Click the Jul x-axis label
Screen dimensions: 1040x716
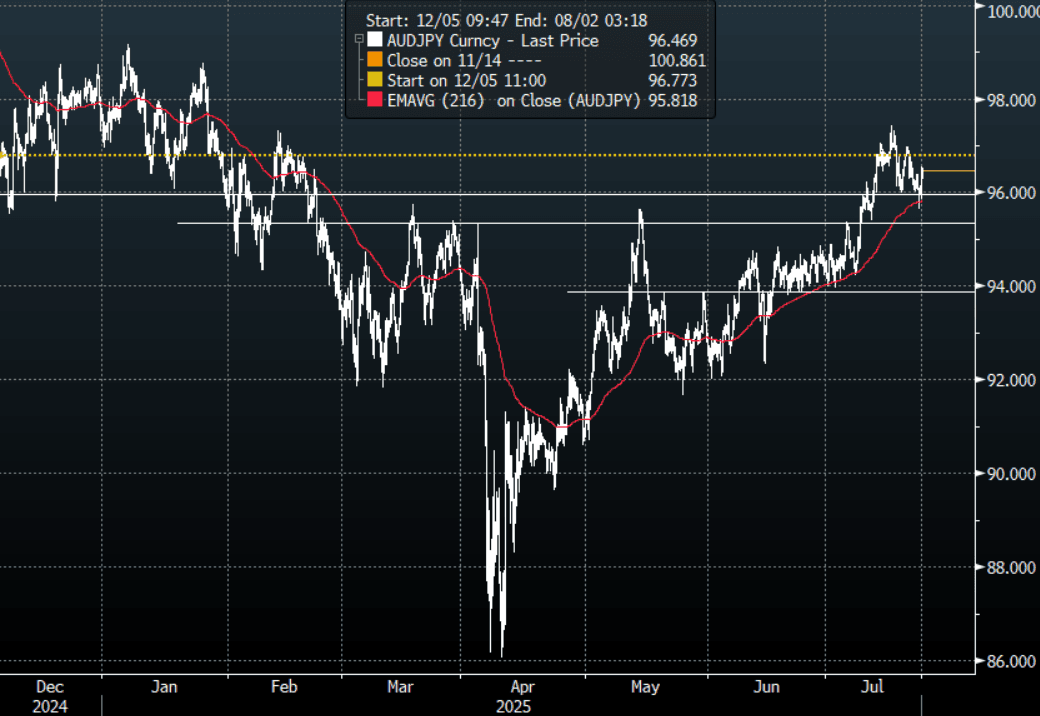pos(872,687)
